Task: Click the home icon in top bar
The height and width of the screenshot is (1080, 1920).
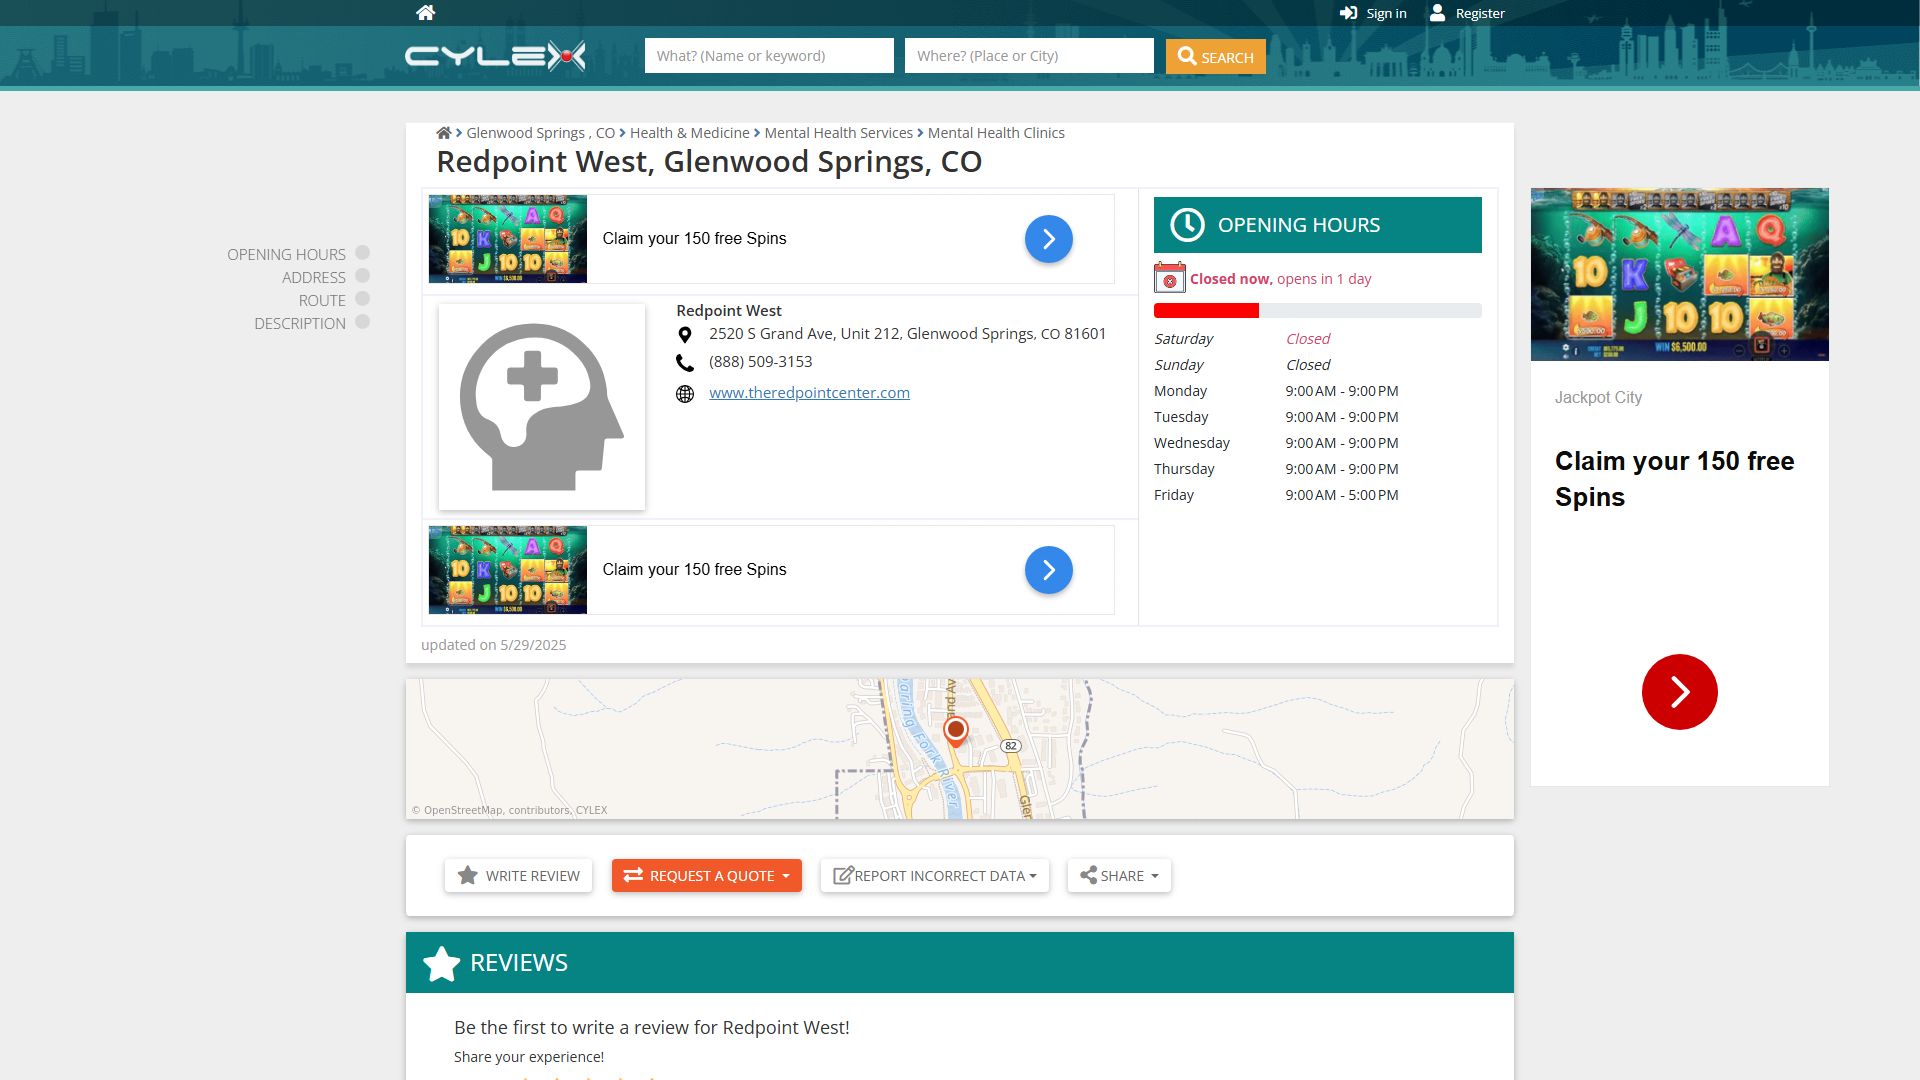Action: [x=426, y=13]
